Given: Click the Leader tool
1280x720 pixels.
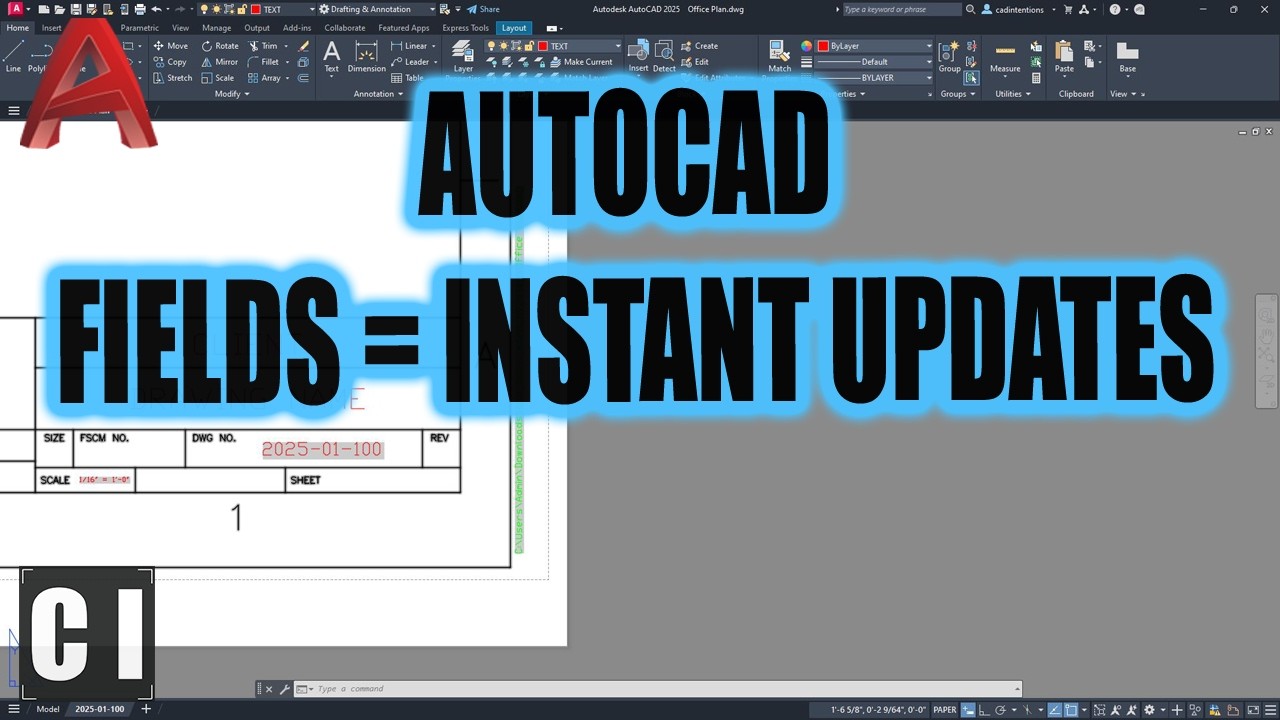Looking at the screenshot, I should click(x=410, y=62).
